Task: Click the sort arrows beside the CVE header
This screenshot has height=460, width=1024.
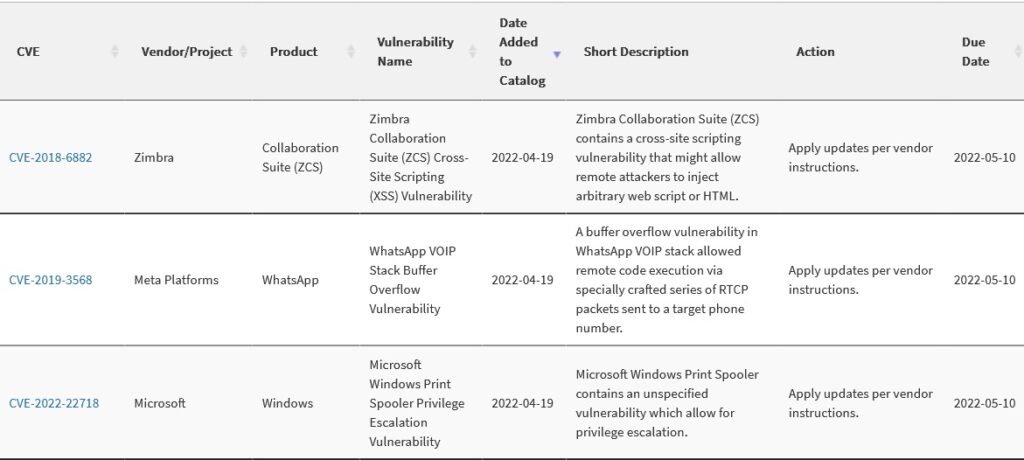Action: coord(115,52)
